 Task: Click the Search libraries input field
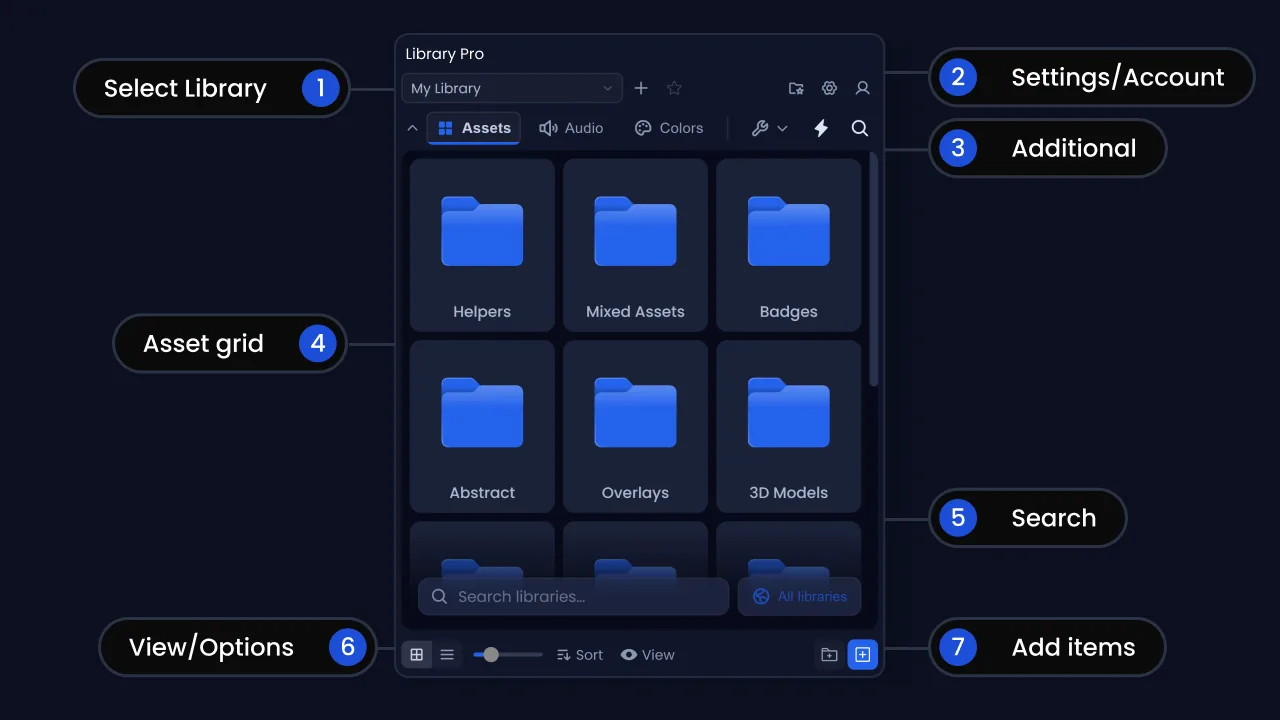pos(573,596)
